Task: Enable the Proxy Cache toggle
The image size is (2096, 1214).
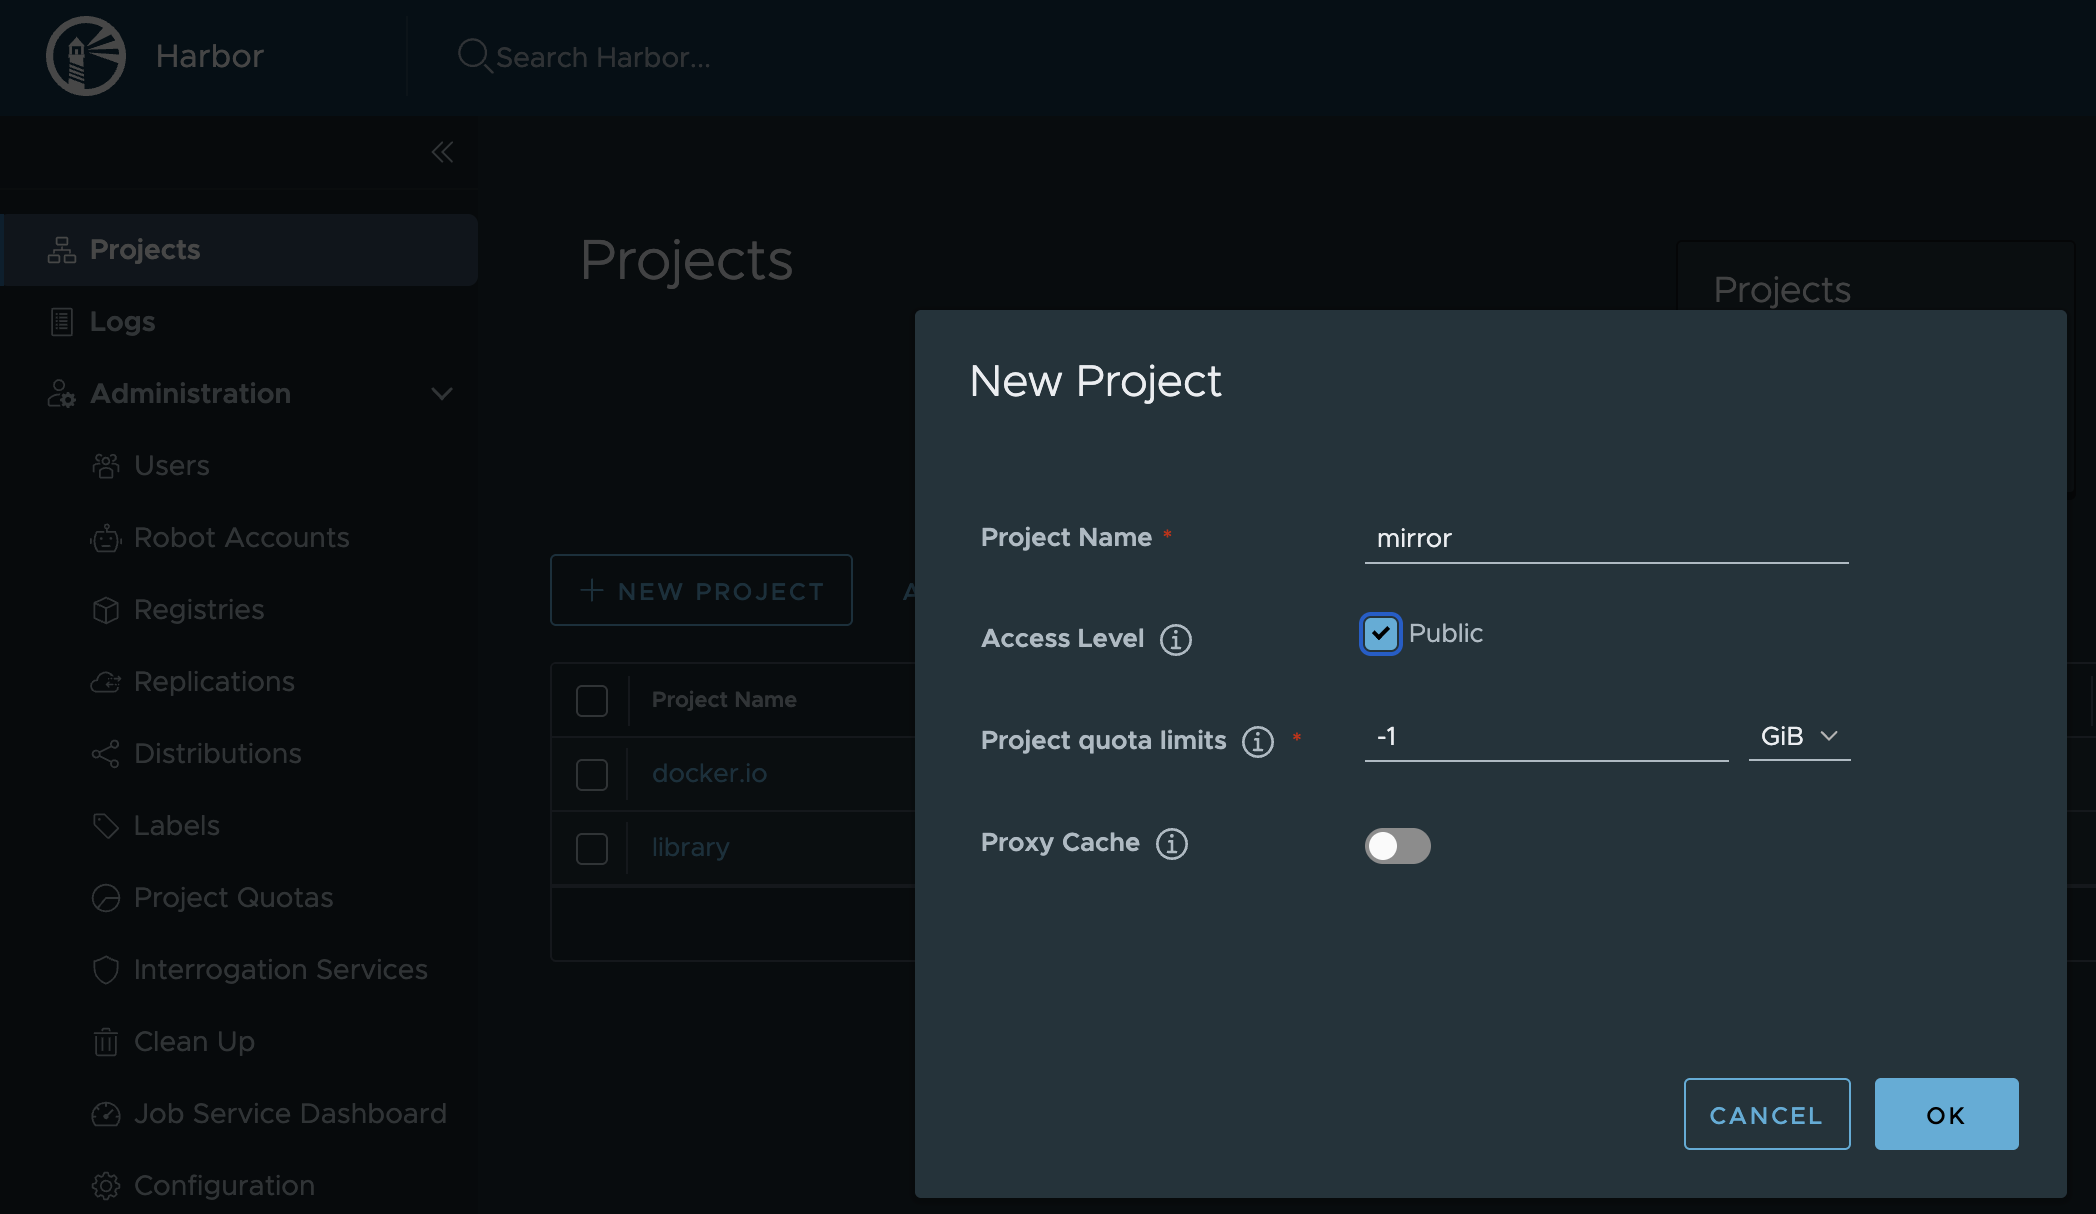Action: tap(1397, 846)
